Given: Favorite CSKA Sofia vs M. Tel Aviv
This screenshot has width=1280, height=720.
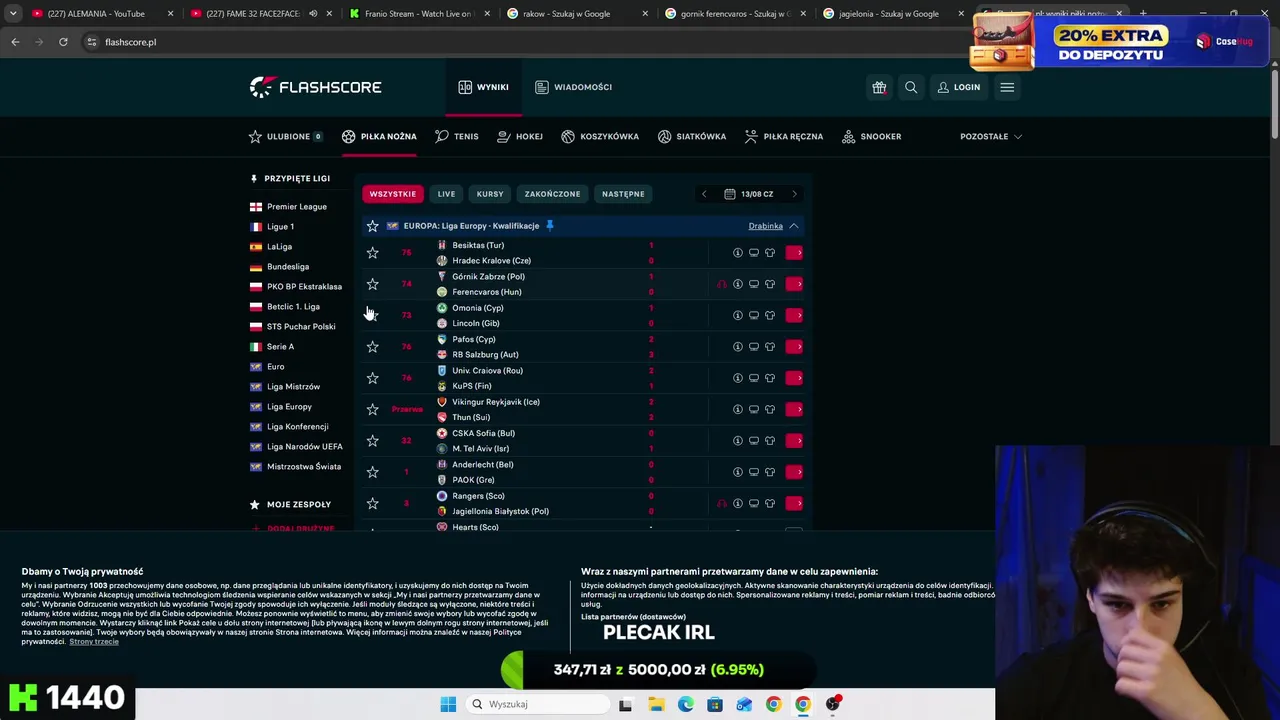Looking at the screenshot, I should 372,441.
